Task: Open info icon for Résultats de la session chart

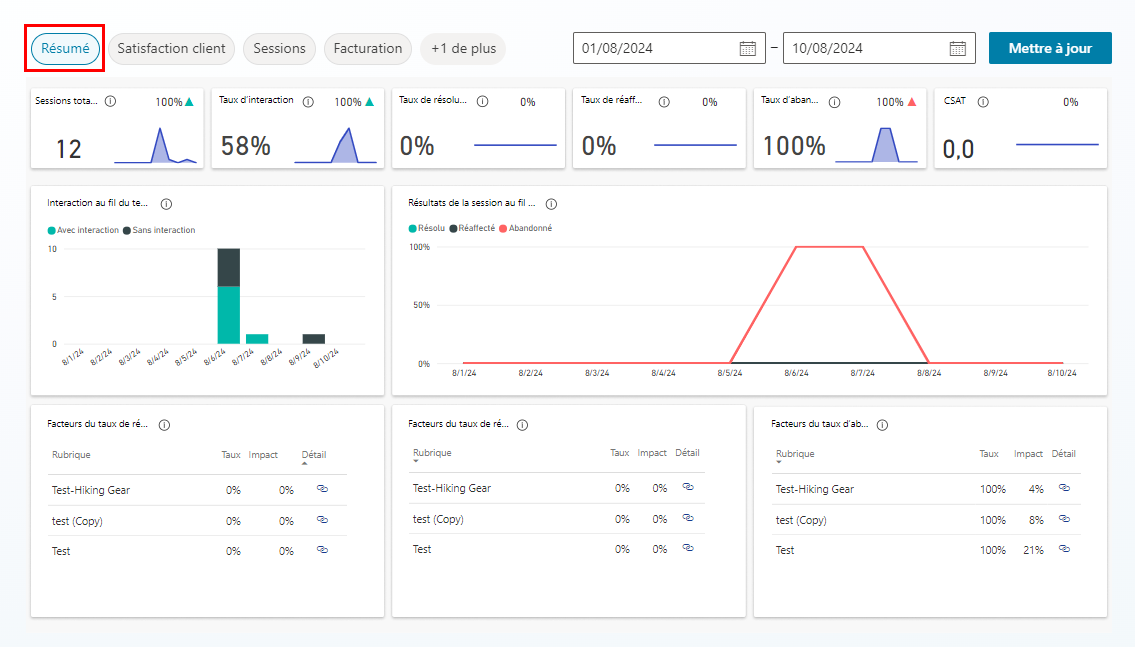Action: 552,204
